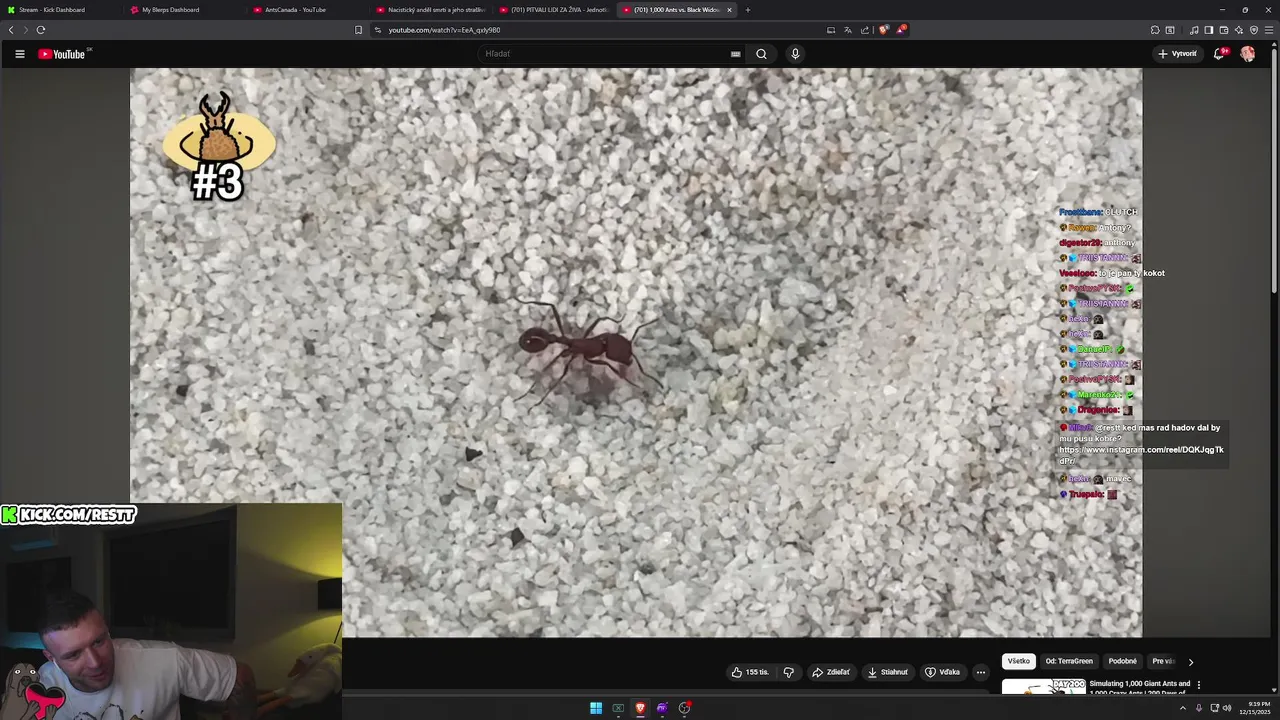Screen dimensions: 1280x720
Task: Reload the page with the refresh icon
Action: [x=40, y=30]
